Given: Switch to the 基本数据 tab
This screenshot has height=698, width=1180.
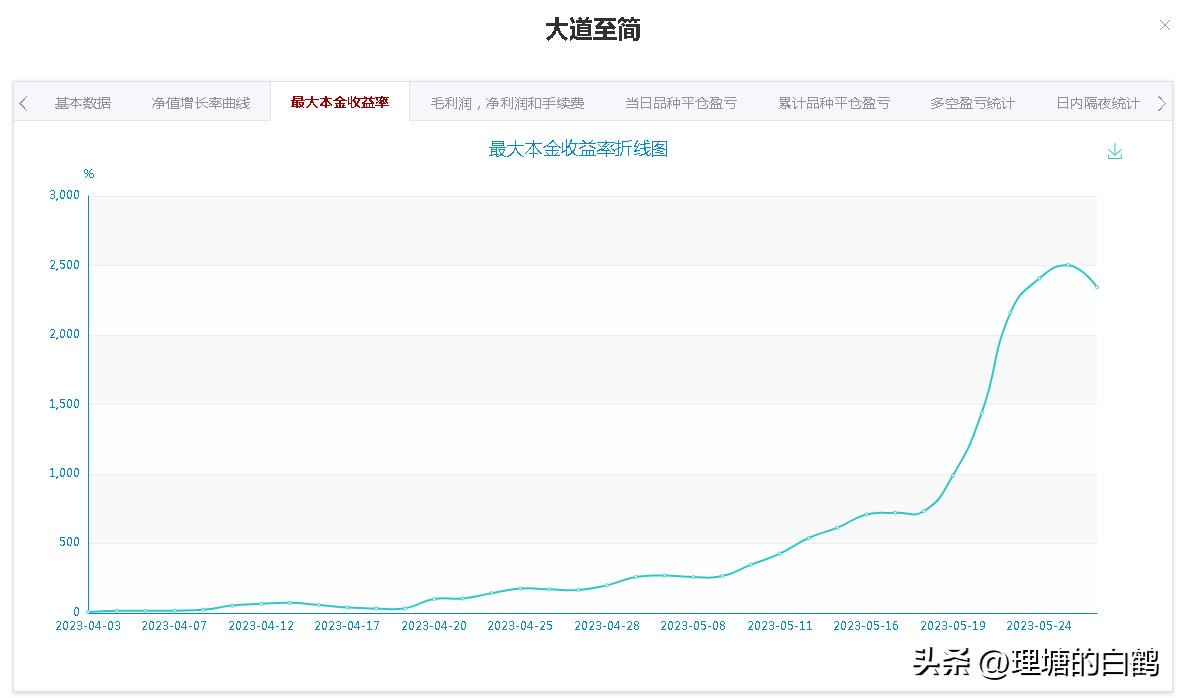Looking at the screenshot, I should click(84, 102).
